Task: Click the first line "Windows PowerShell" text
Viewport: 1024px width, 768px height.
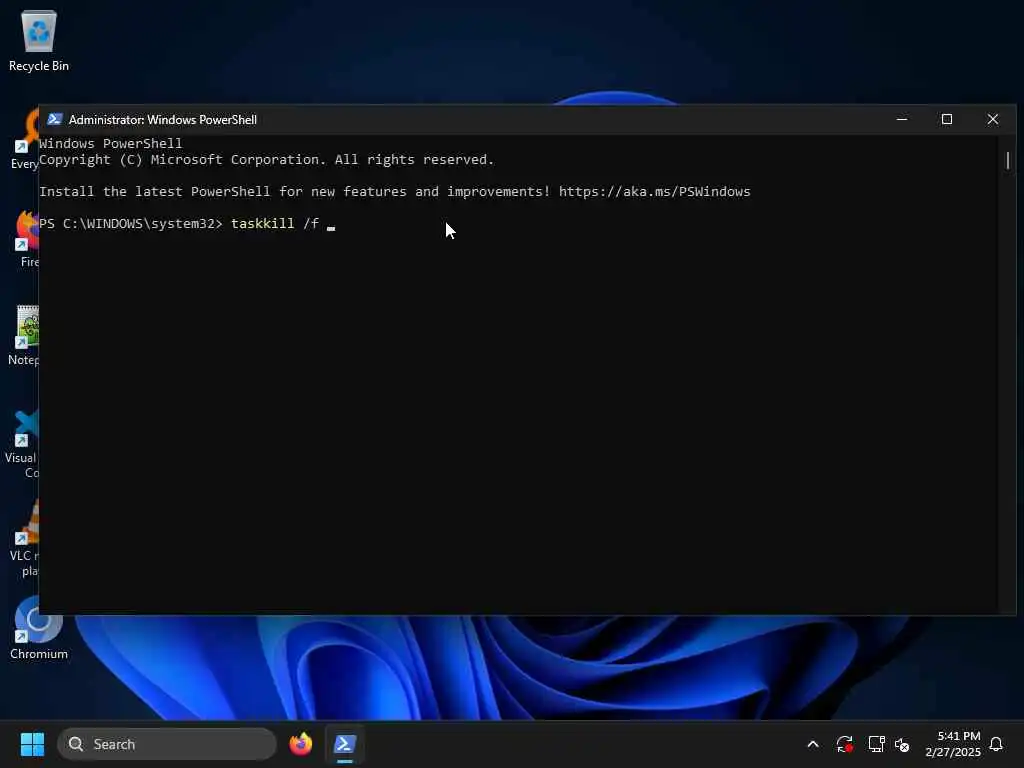Action: tap(110, 143)
